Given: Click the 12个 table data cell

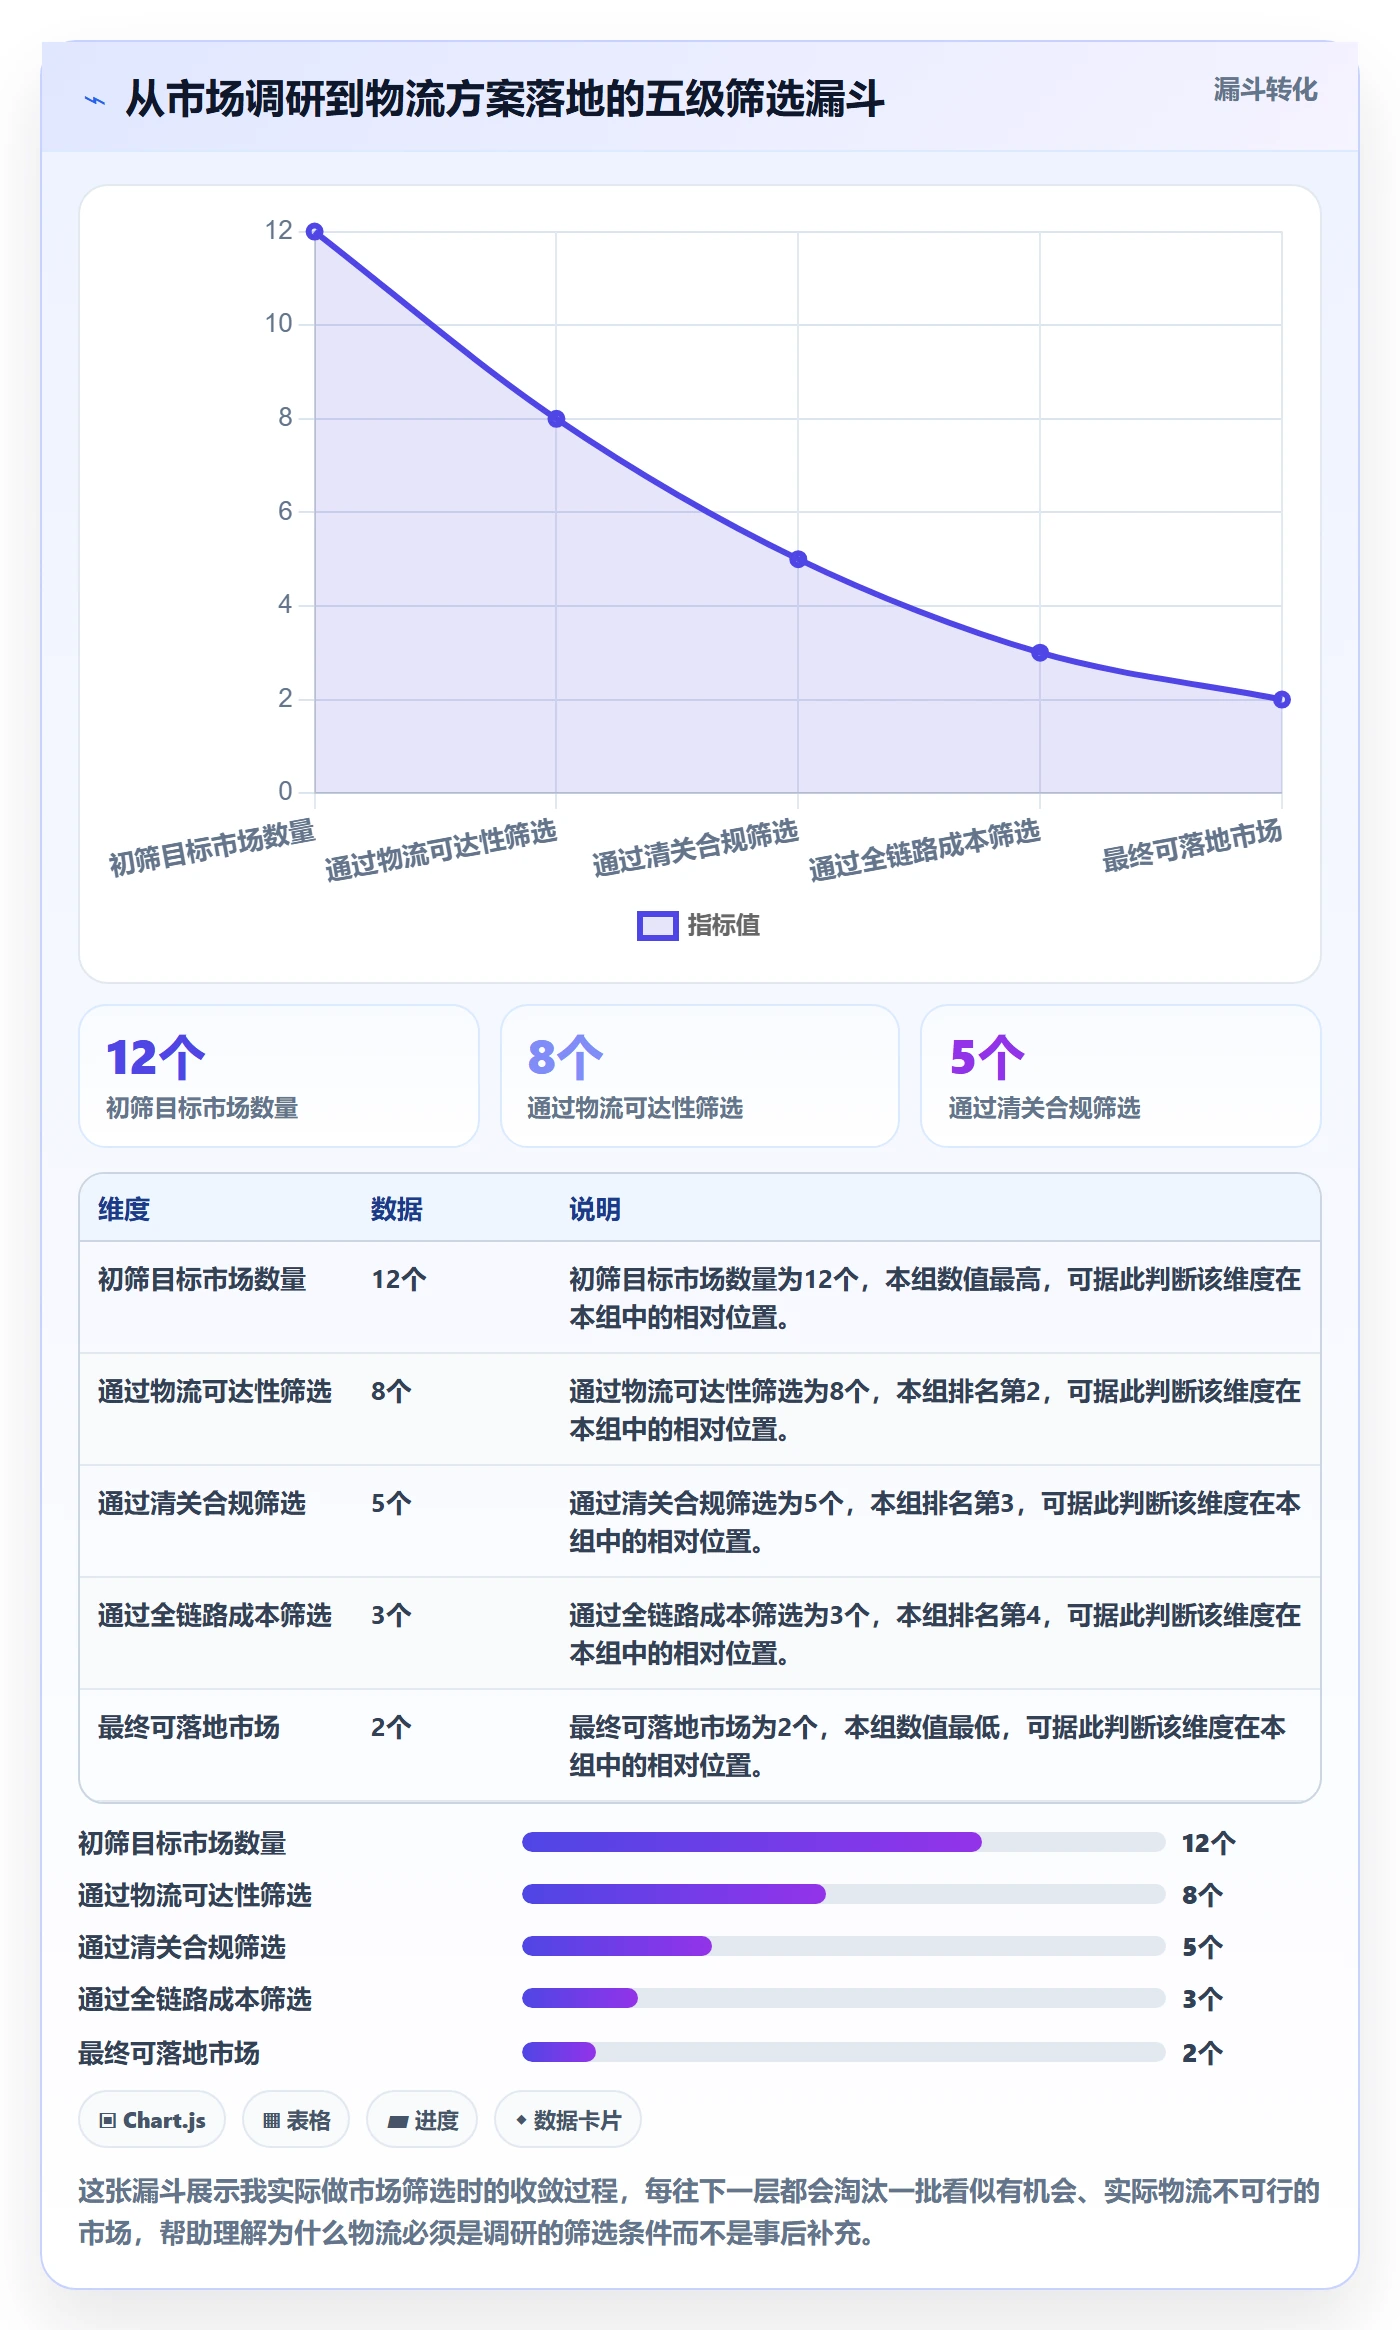Looking at the screenshot, I should [x=399, y=1279].
